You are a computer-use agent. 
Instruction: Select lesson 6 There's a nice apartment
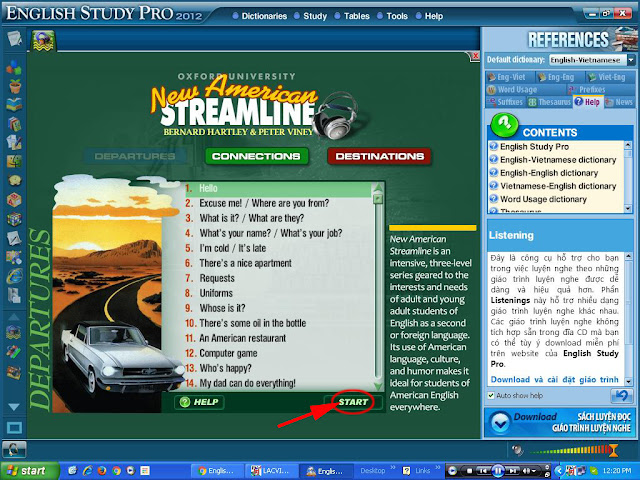click(x=278, y=263)
